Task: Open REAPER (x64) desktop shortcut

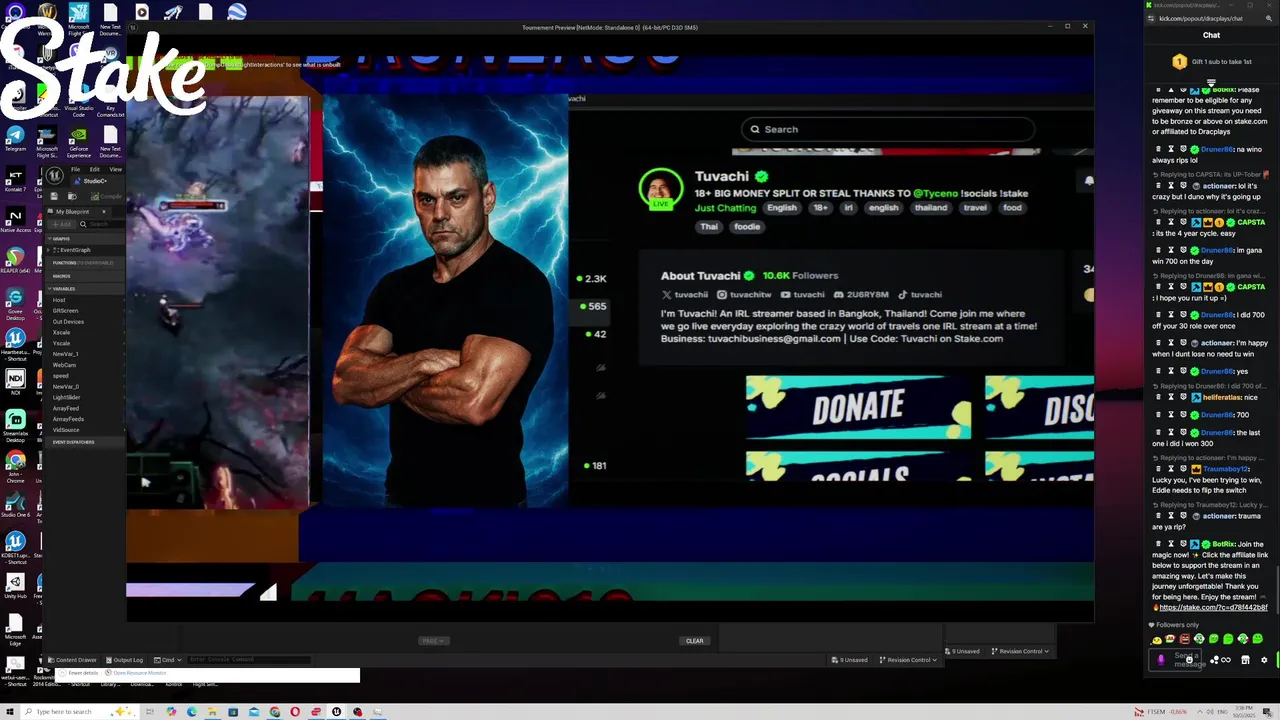Action: pos(15,258)
